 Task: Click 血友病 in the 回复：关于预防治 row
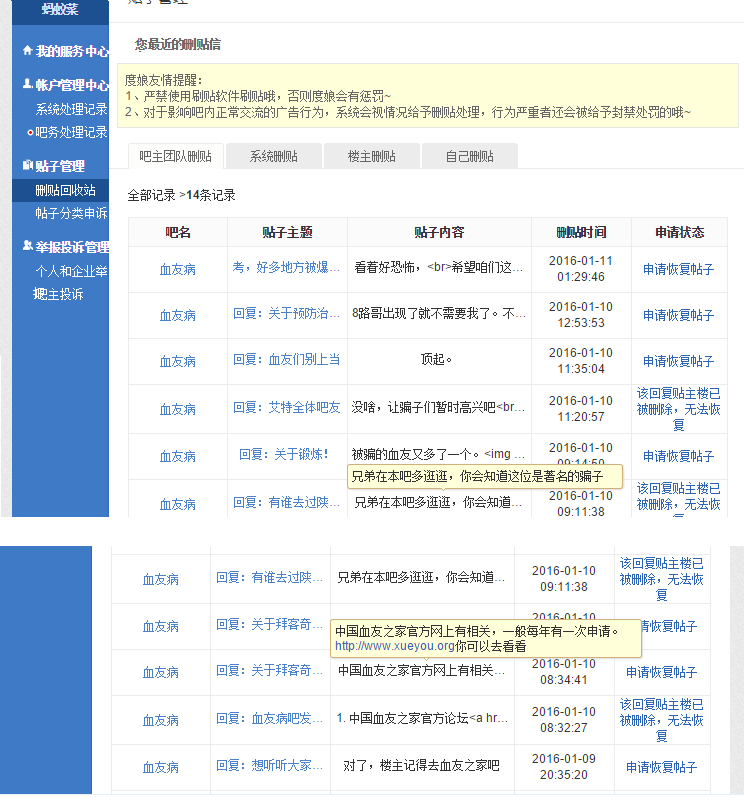[177, 315]
